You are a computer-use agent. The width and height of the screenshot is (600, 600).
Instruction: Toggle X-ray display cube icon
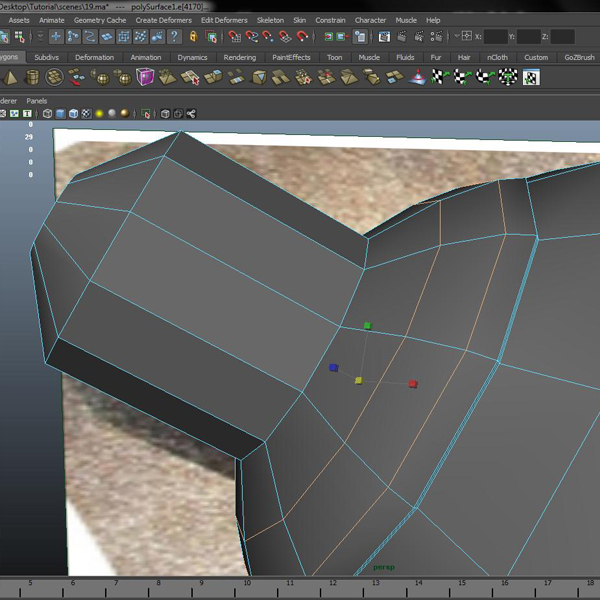coord(165,114)
